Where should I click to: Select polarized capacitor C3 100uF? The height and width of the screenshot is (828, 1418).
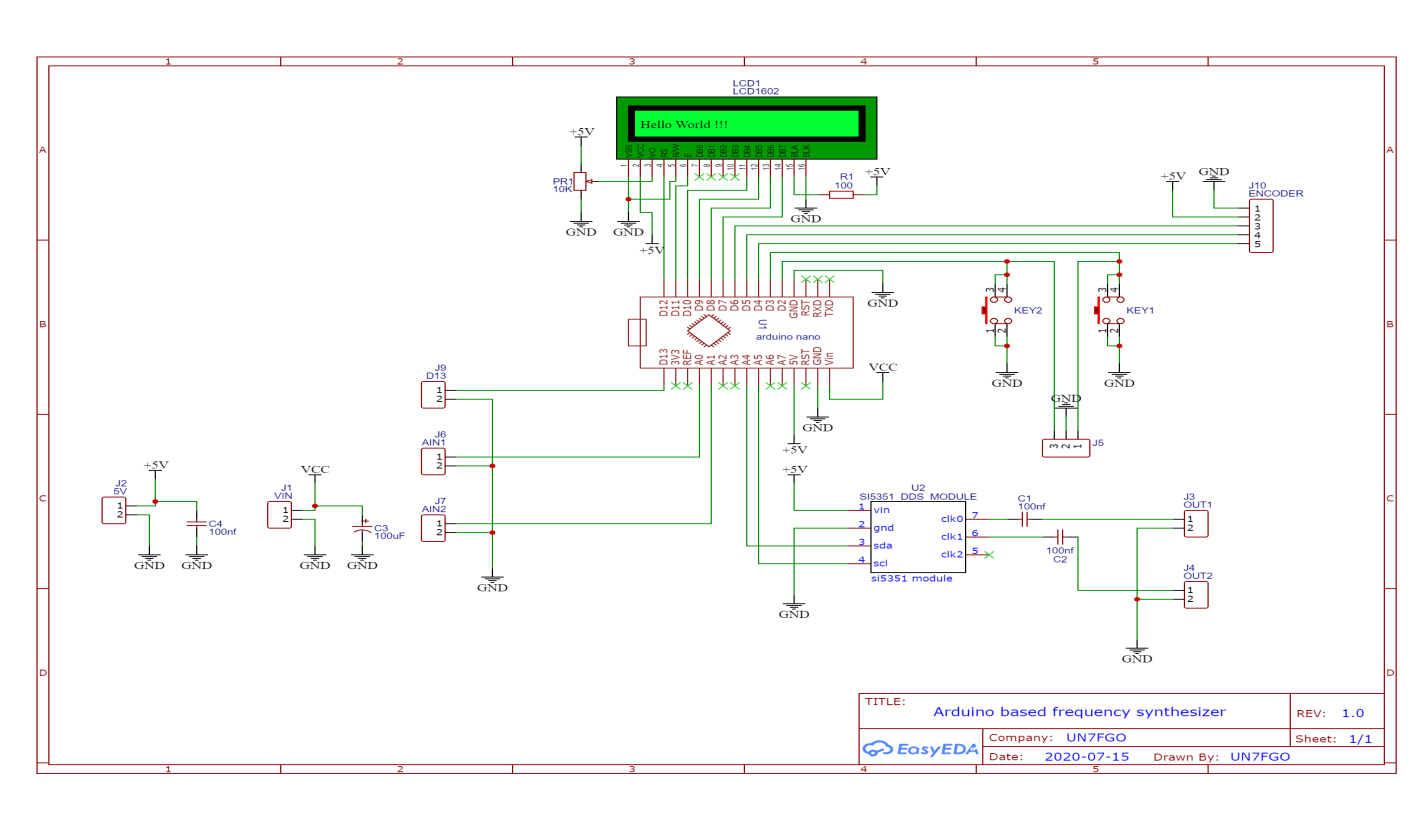(x=362, y=529)
